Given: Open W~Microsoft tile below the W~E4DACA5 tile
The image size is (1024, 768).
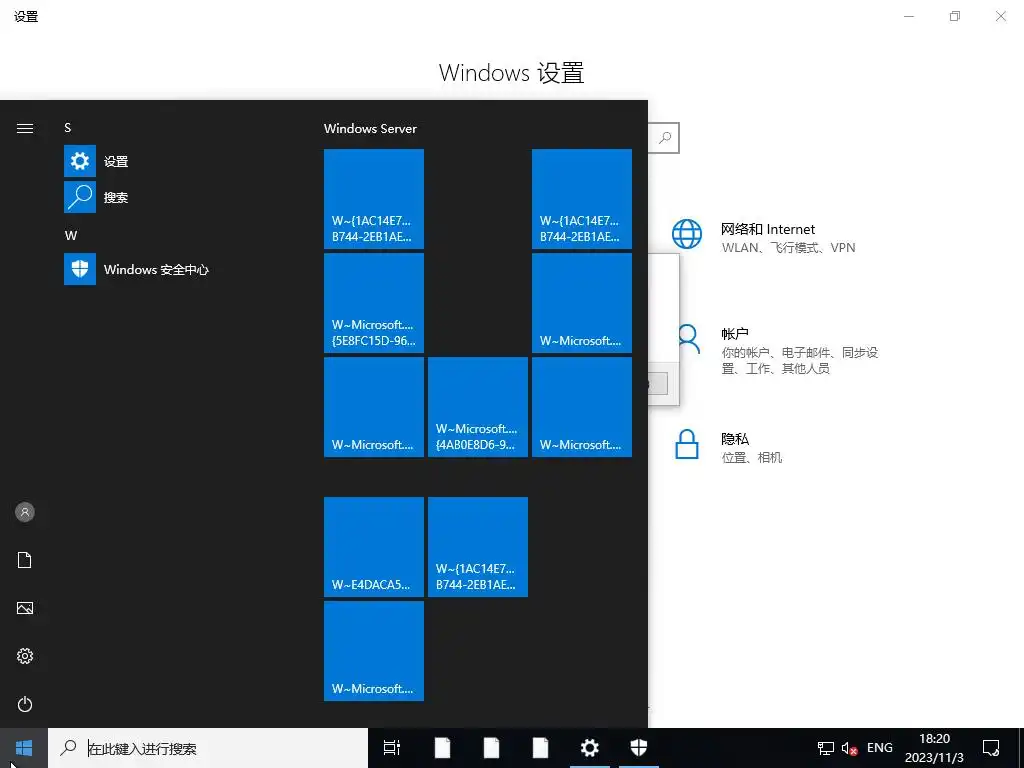Looking at the screenshot, I should pyautogui.click(x=374, y=650).
